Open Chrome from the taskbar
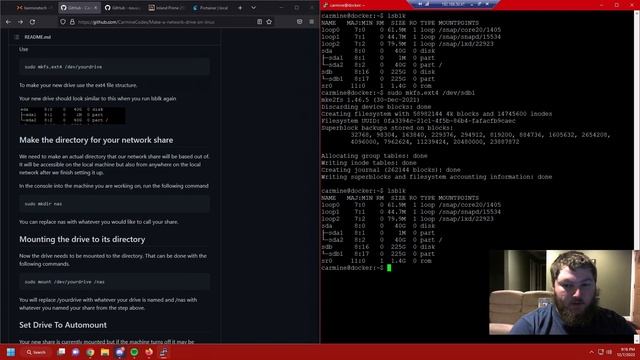 click(x=91, y=352)
